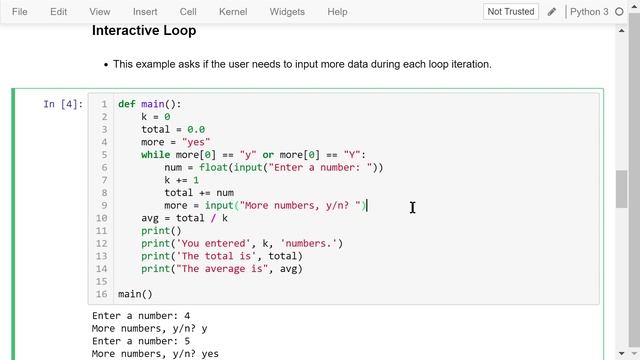The width and height of the screenshot is (640, 360).
Task: Click the pencil edit mode icon
Action: [x=551, y=12]
